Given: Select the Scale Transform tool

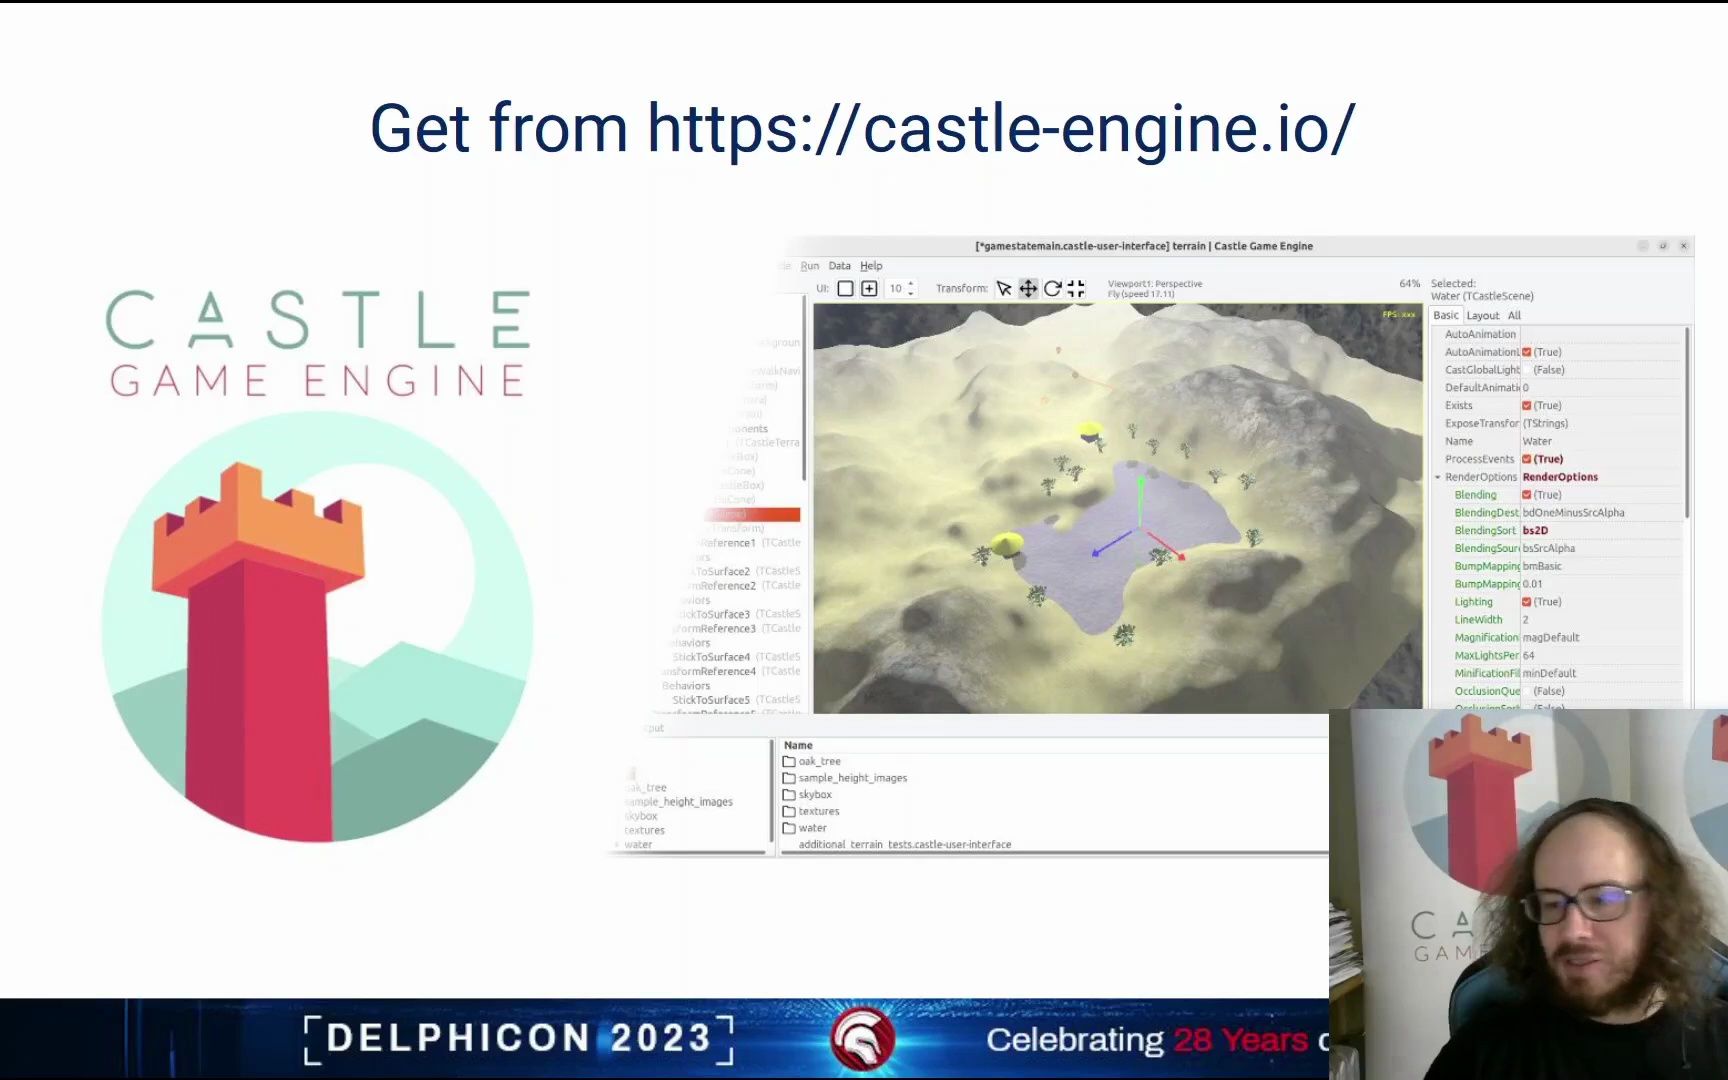Looking at the screenshot, I should (1076, 288).
